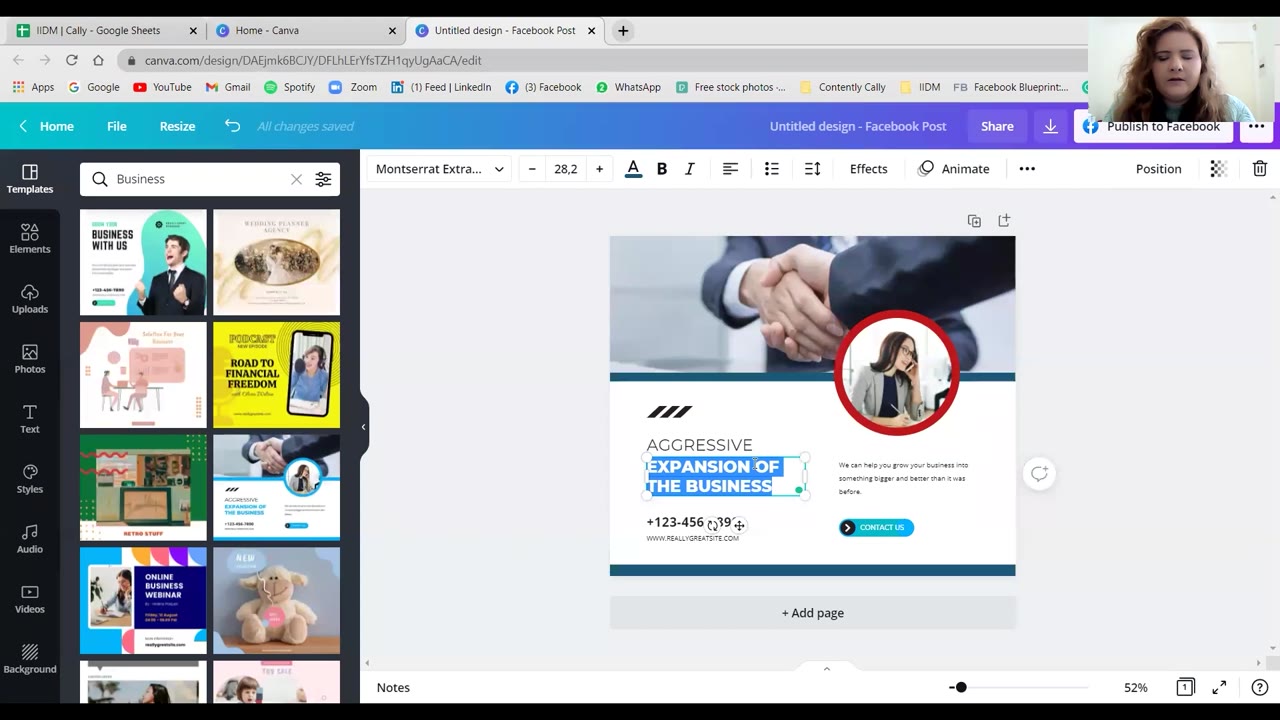Open the toolbar more options ellipsis
This screenshot has width=1280, height=720.
pos(1027,169)
